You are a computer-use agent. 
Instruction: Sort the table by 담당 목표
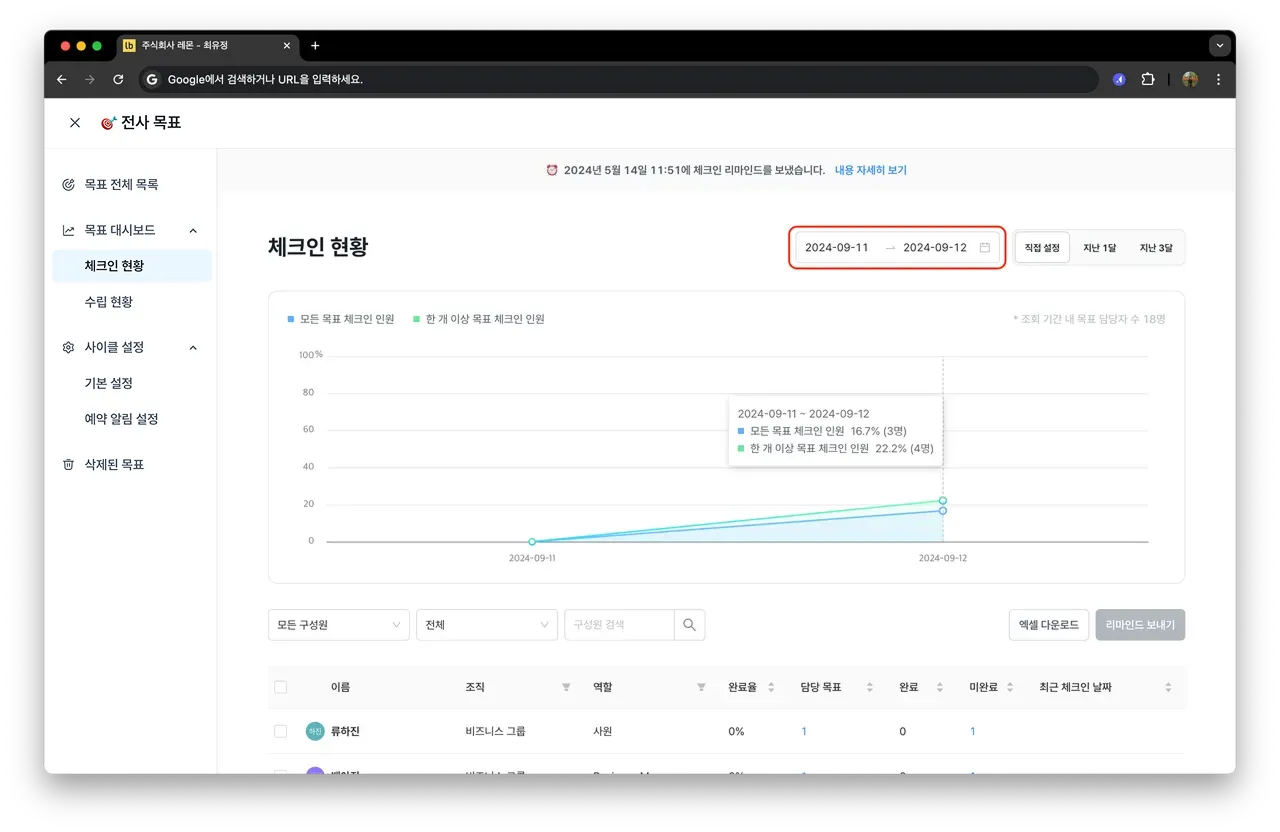[869, 688]
